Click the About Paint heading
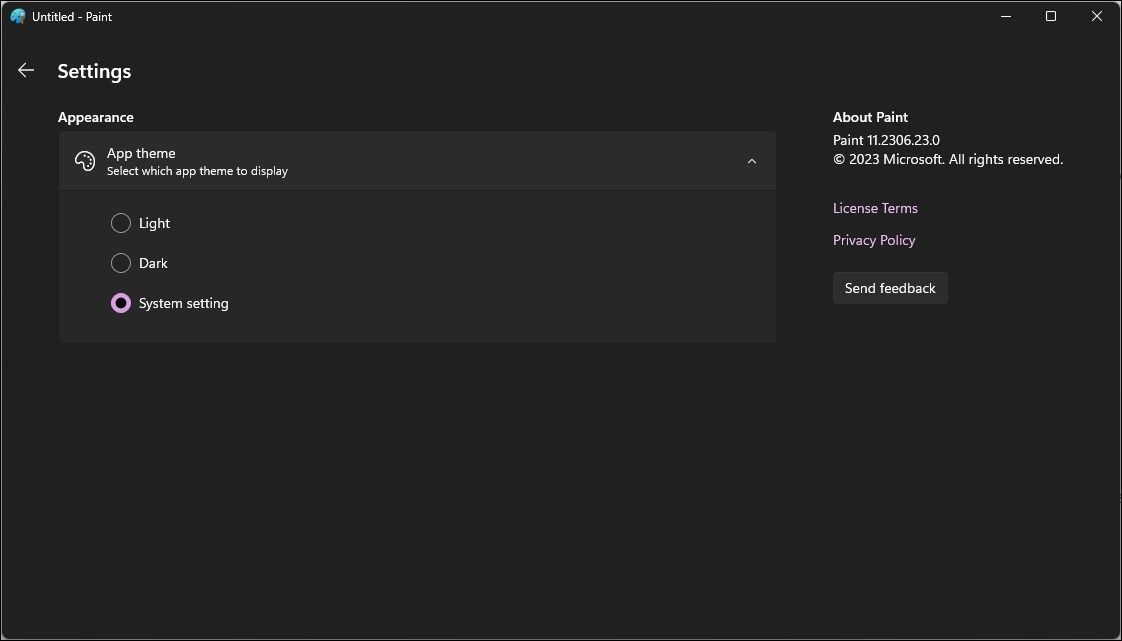 [870, 117]
